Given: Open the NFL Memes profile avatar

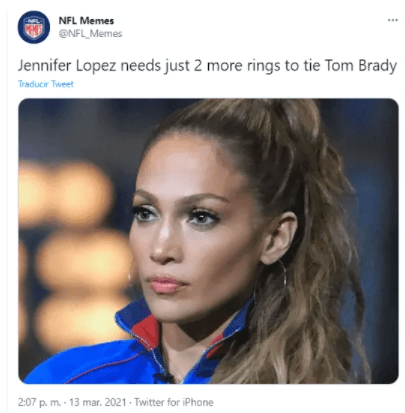Looking at the screenshot, I should [34, 27].
